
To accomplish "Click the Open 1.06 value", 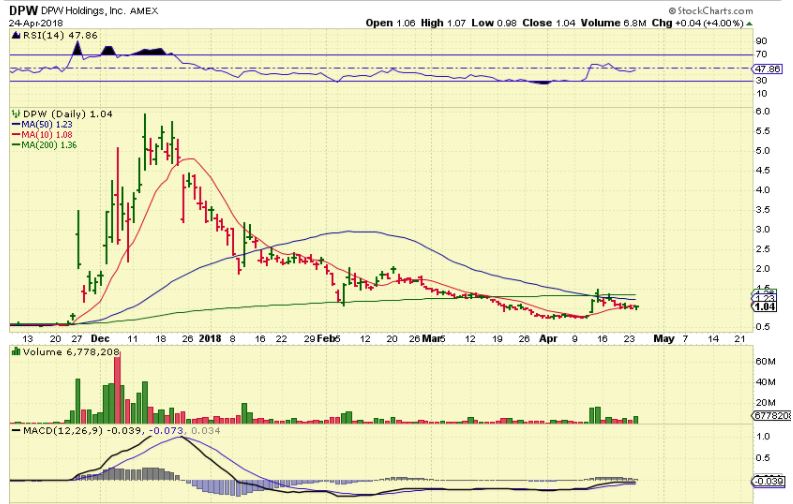I will click(390, 23).
